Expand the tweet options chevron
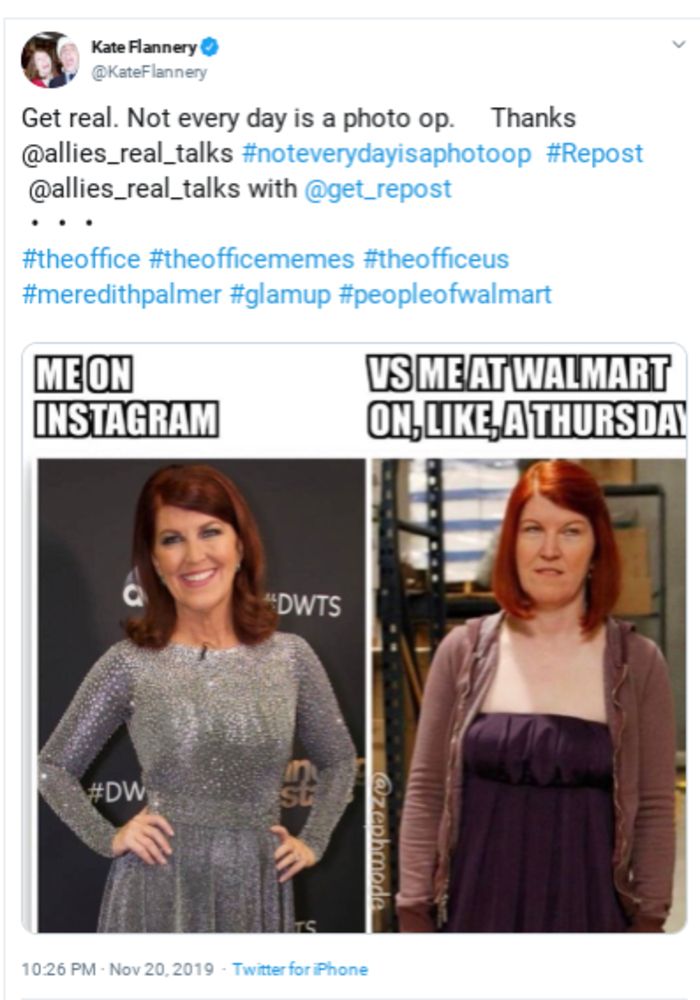Viewport: 700px width, 1000px height. pos(679,44)
